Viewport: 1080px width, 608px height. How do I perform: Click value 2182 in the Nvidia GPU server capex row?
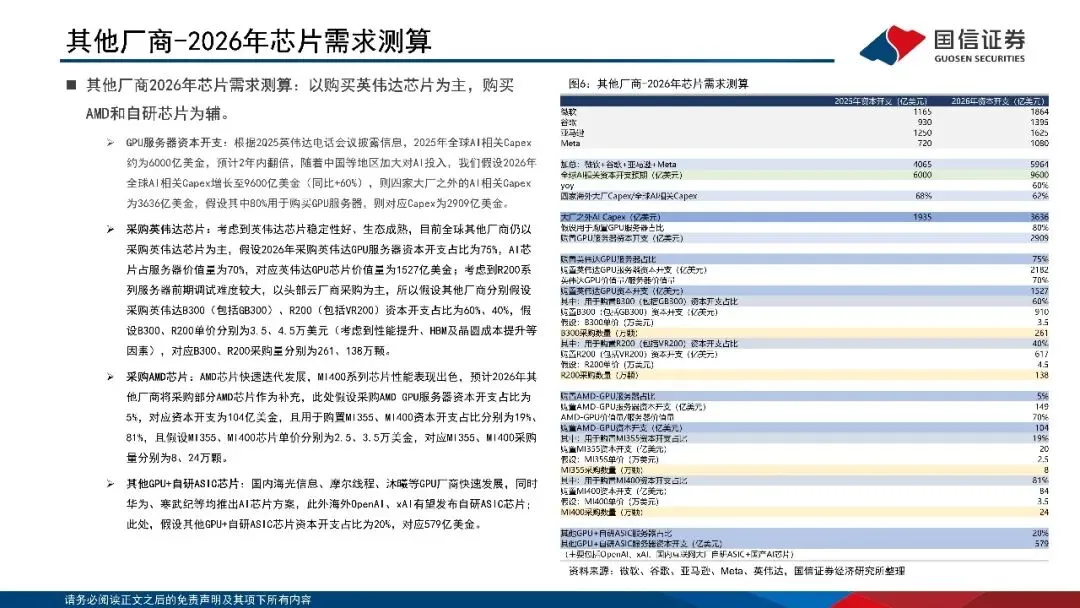tap(1039, 270)
